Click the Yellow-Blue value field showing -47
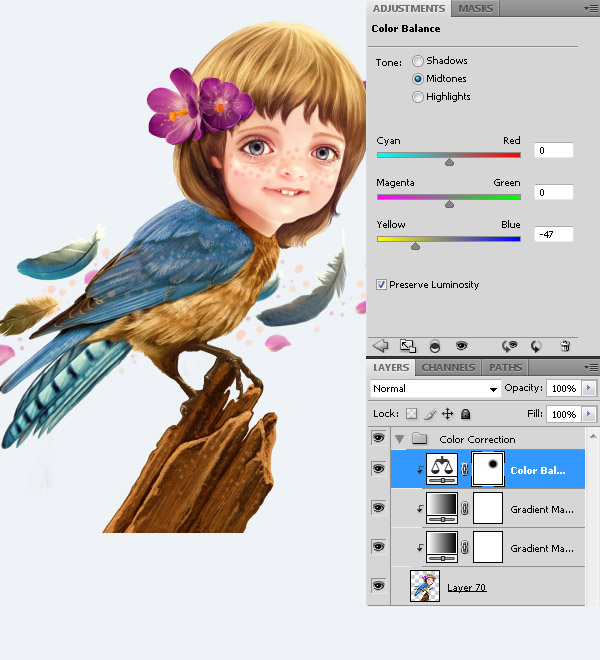Screen dimensions: 600x660 tap(554, 234)
